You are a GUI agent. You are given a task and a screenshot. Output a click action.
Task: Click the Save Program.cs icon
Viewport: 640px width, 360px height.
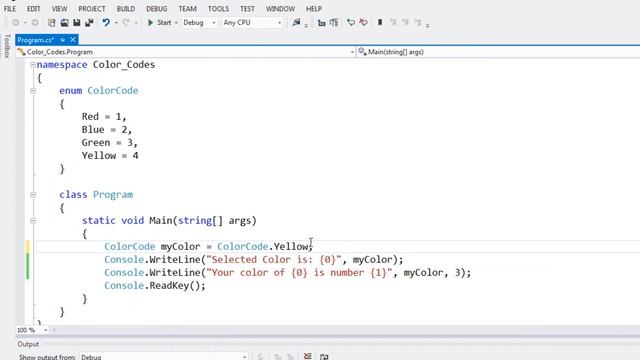pos(77,23)
